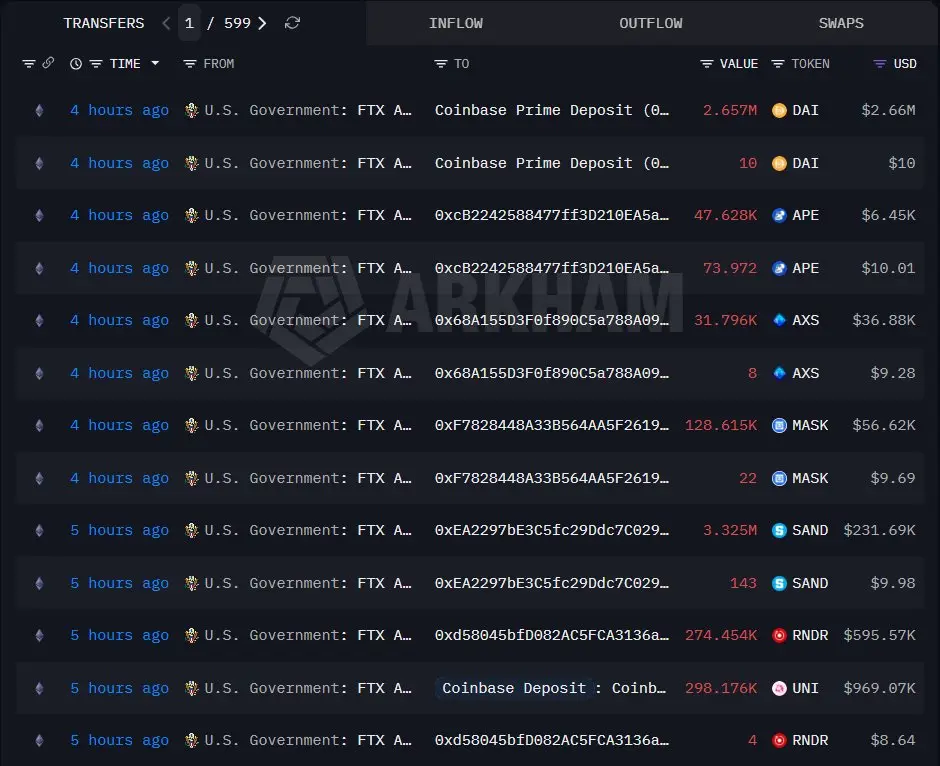
Task: Click the MASK token icon in the 128.615K row
Action: (x=779, y=426)
